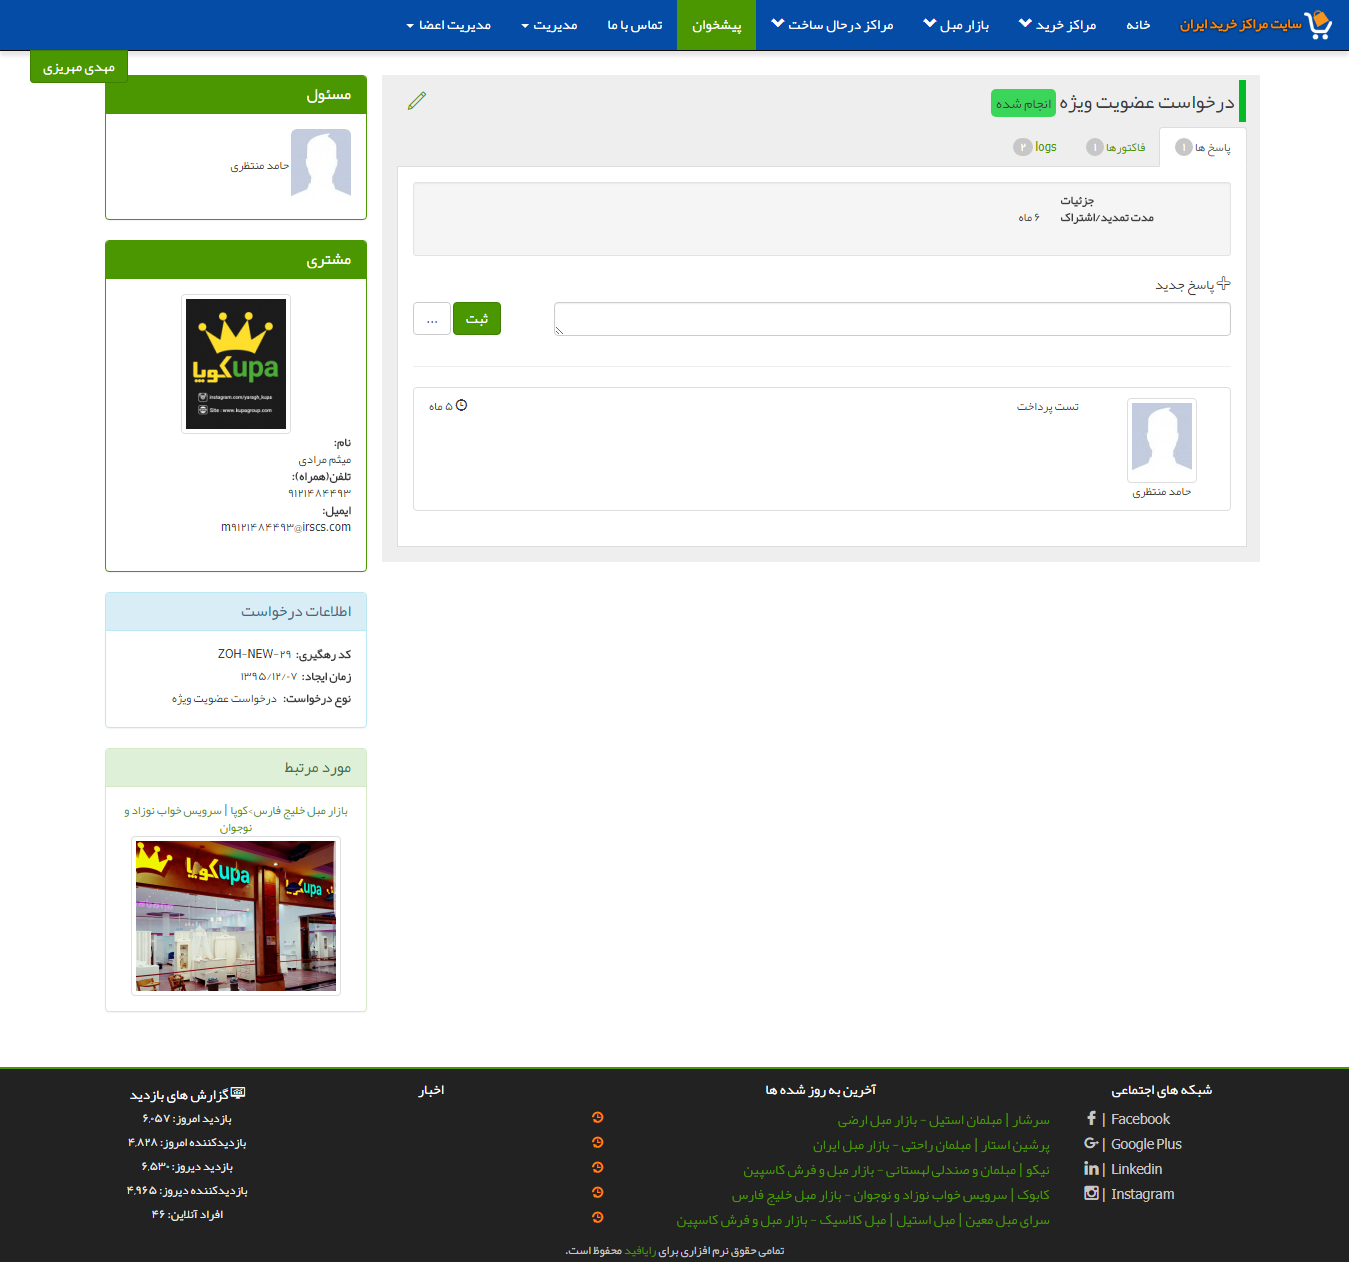The width and height of the screenshot is (1349, 1262).
Task: Click the customer email address link
Action: point(286,527)
